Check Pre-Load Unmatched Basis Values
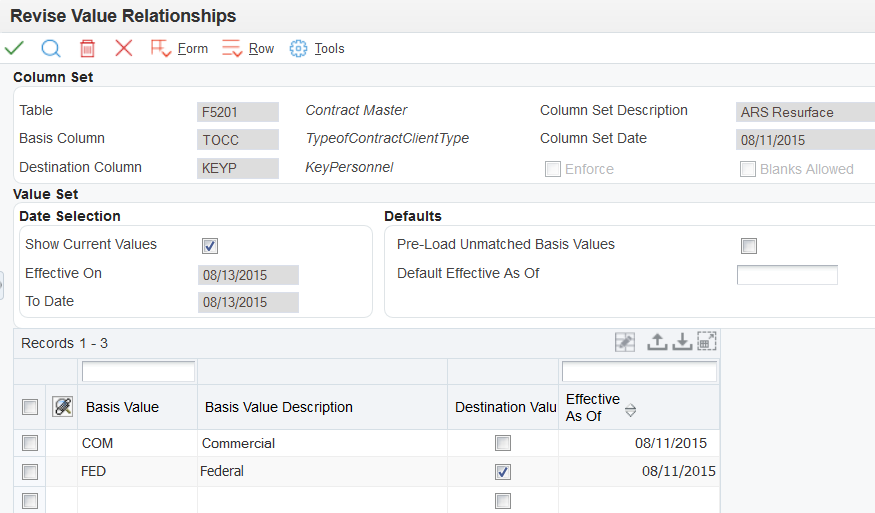Screen dimensions: 875x513 (x=749, y=246)
